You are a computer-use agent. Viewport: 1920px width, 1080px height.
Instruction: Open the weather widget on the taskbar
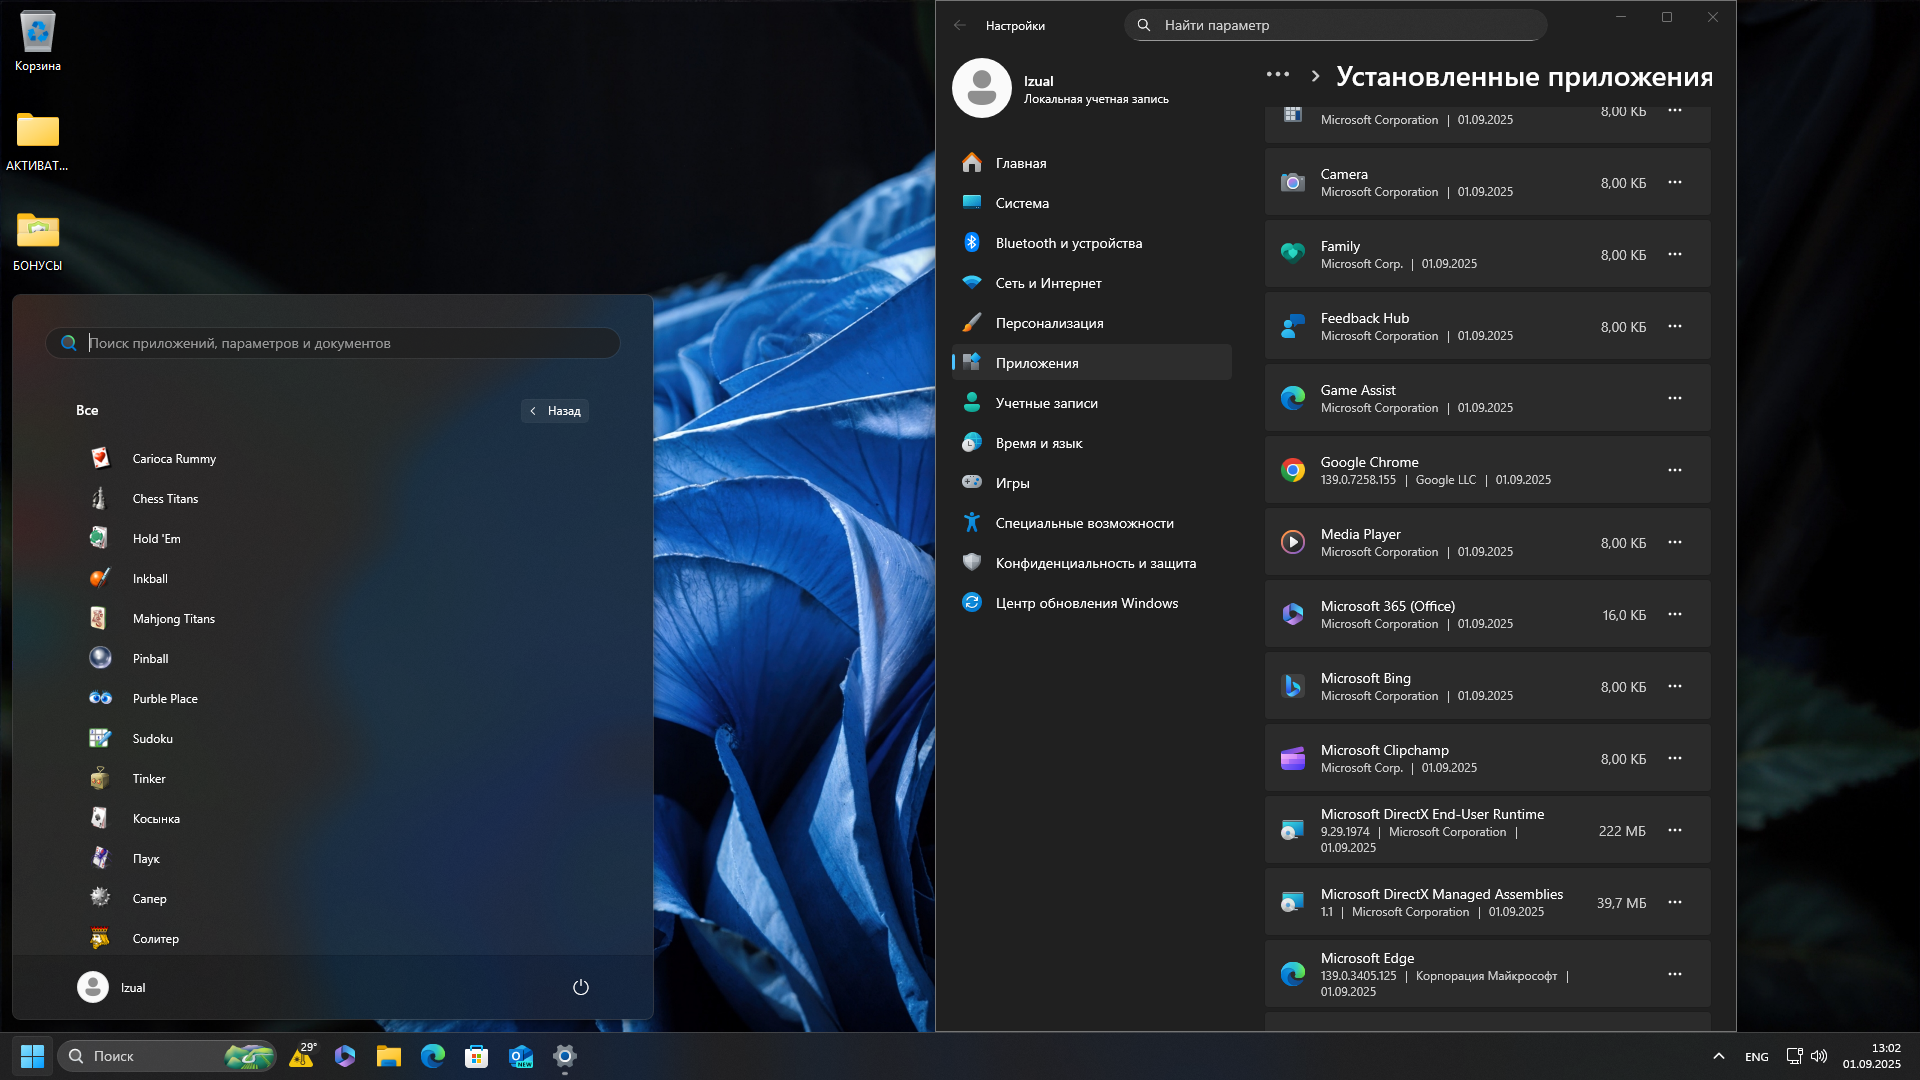click(303, 1056)
